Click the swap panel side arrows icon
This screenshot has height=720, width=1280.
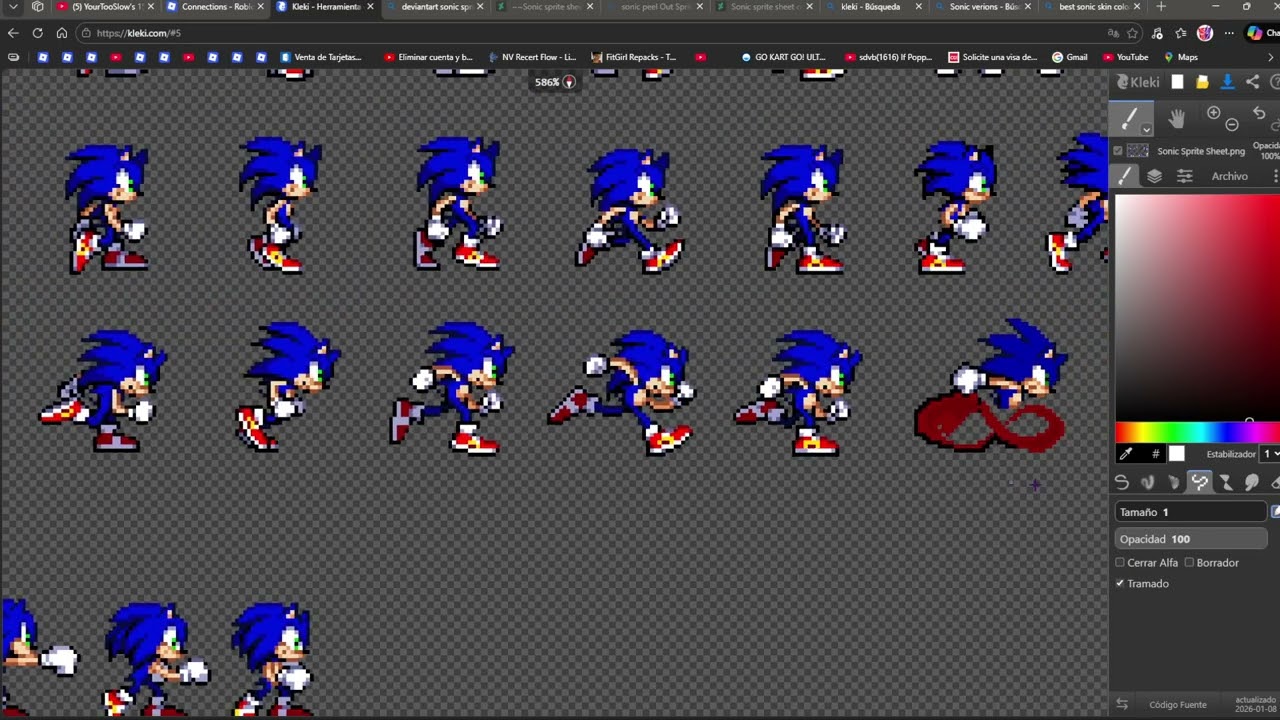point(1122,704)
